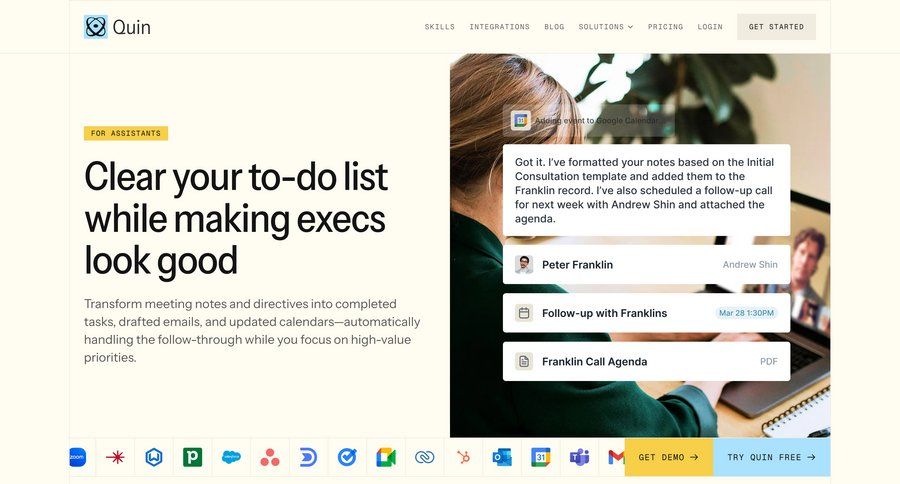The image size is (900, 484).
Task: Click Google Calendar icon in Adding event notice
Action: click(x=521, y=121)
